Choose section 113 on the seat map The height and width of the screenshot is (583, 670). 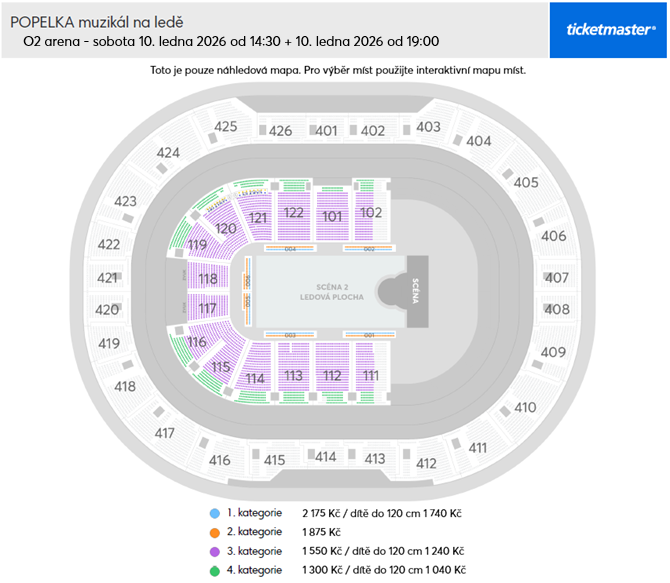pyautogui.click(x=293, y=375)
